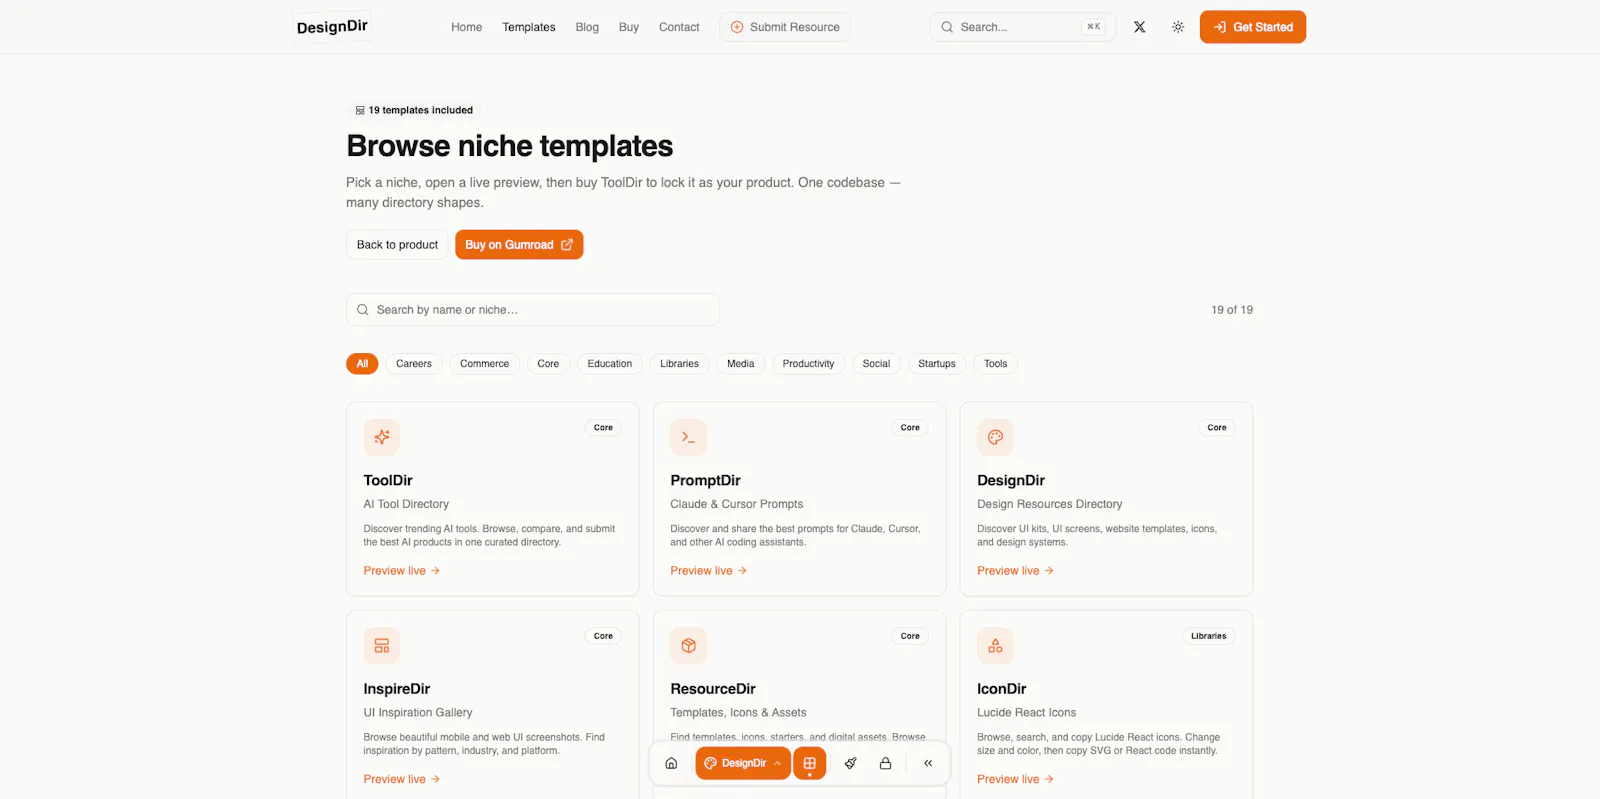Open Preview live on the PromptDir card
Image resolution: width=1600 pixels, height=799 pixels.
tap(709, 571)
